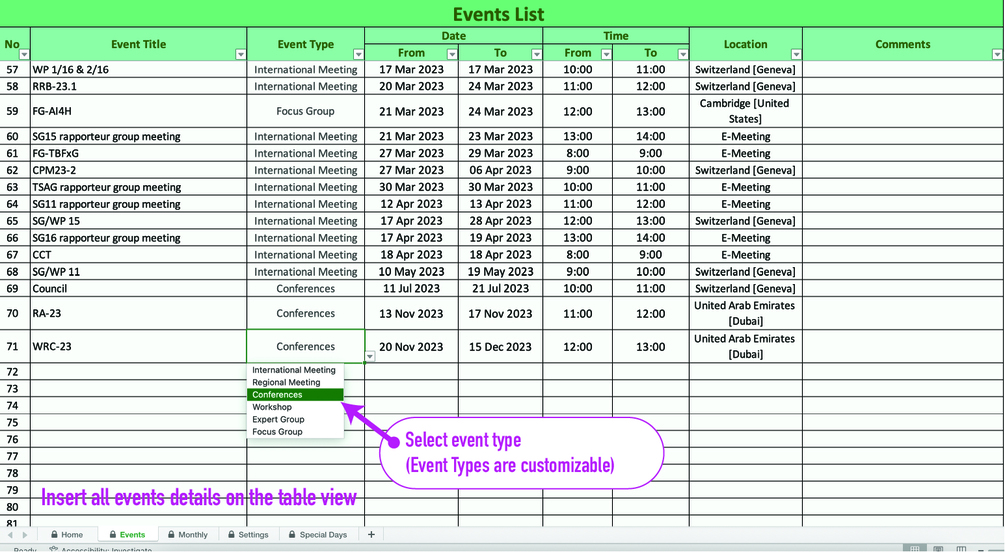Open the No column filter dropdown
This screenshot has height=552, width=1005.
pos(24,54)
